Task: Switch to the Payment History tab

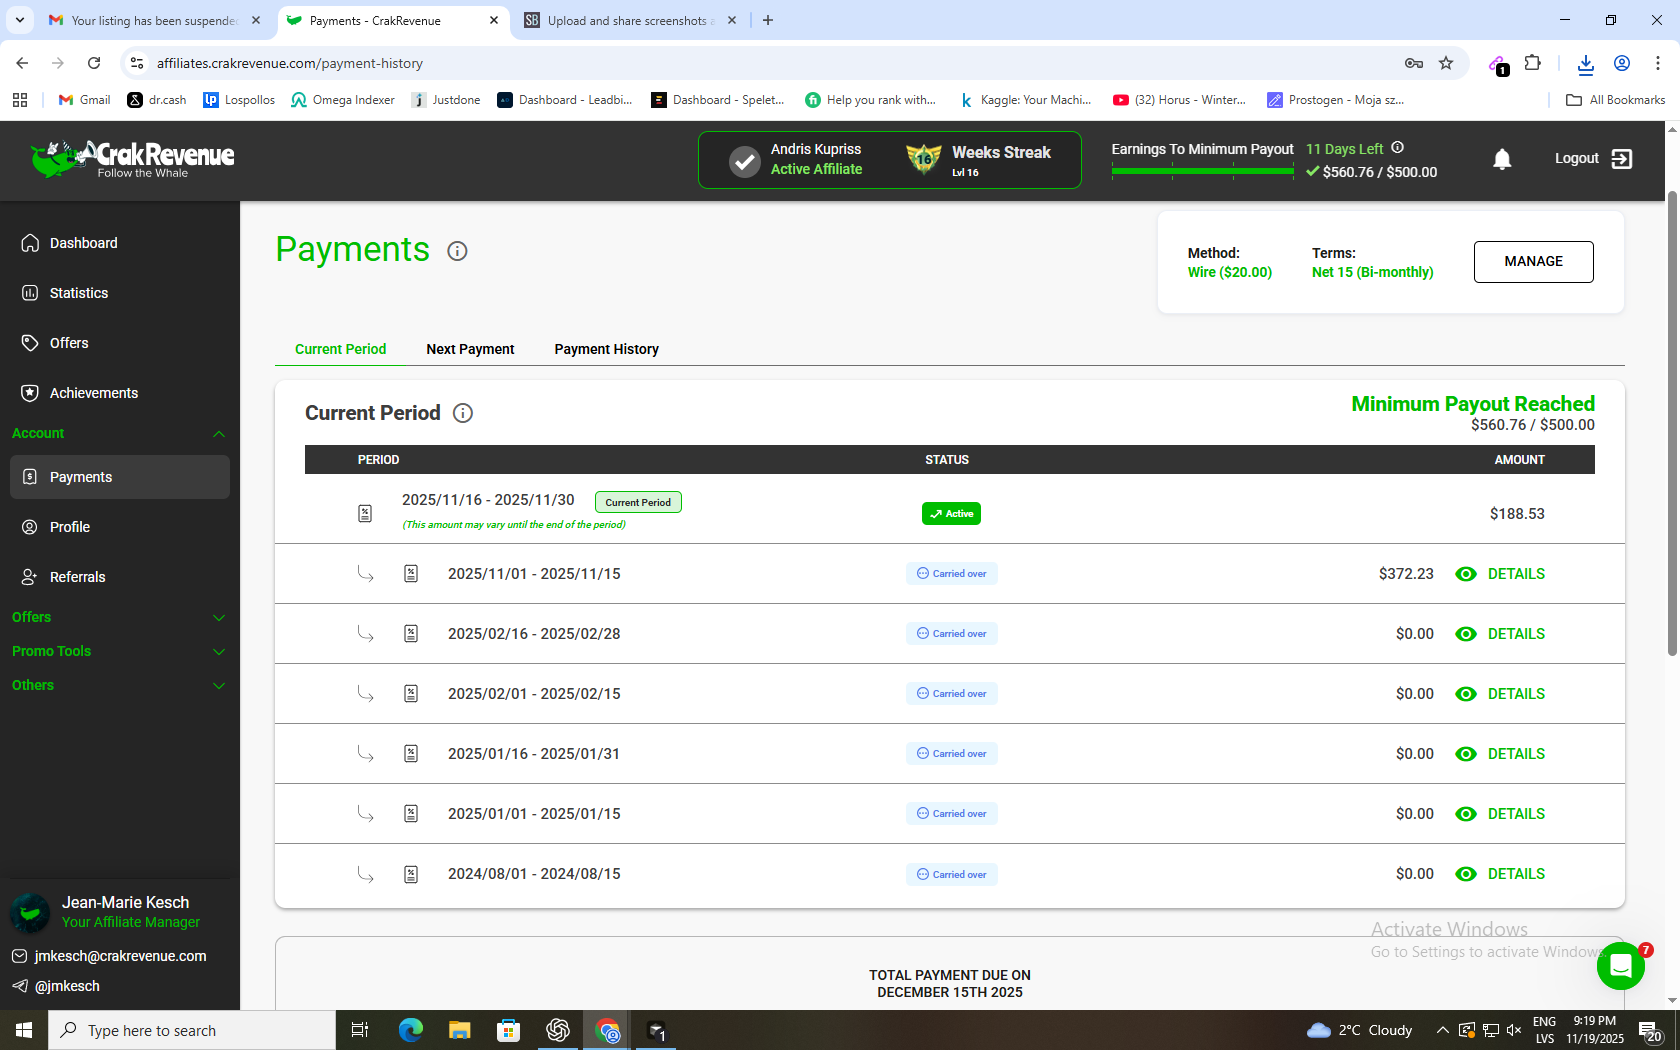Action: [x=606, y=349]
